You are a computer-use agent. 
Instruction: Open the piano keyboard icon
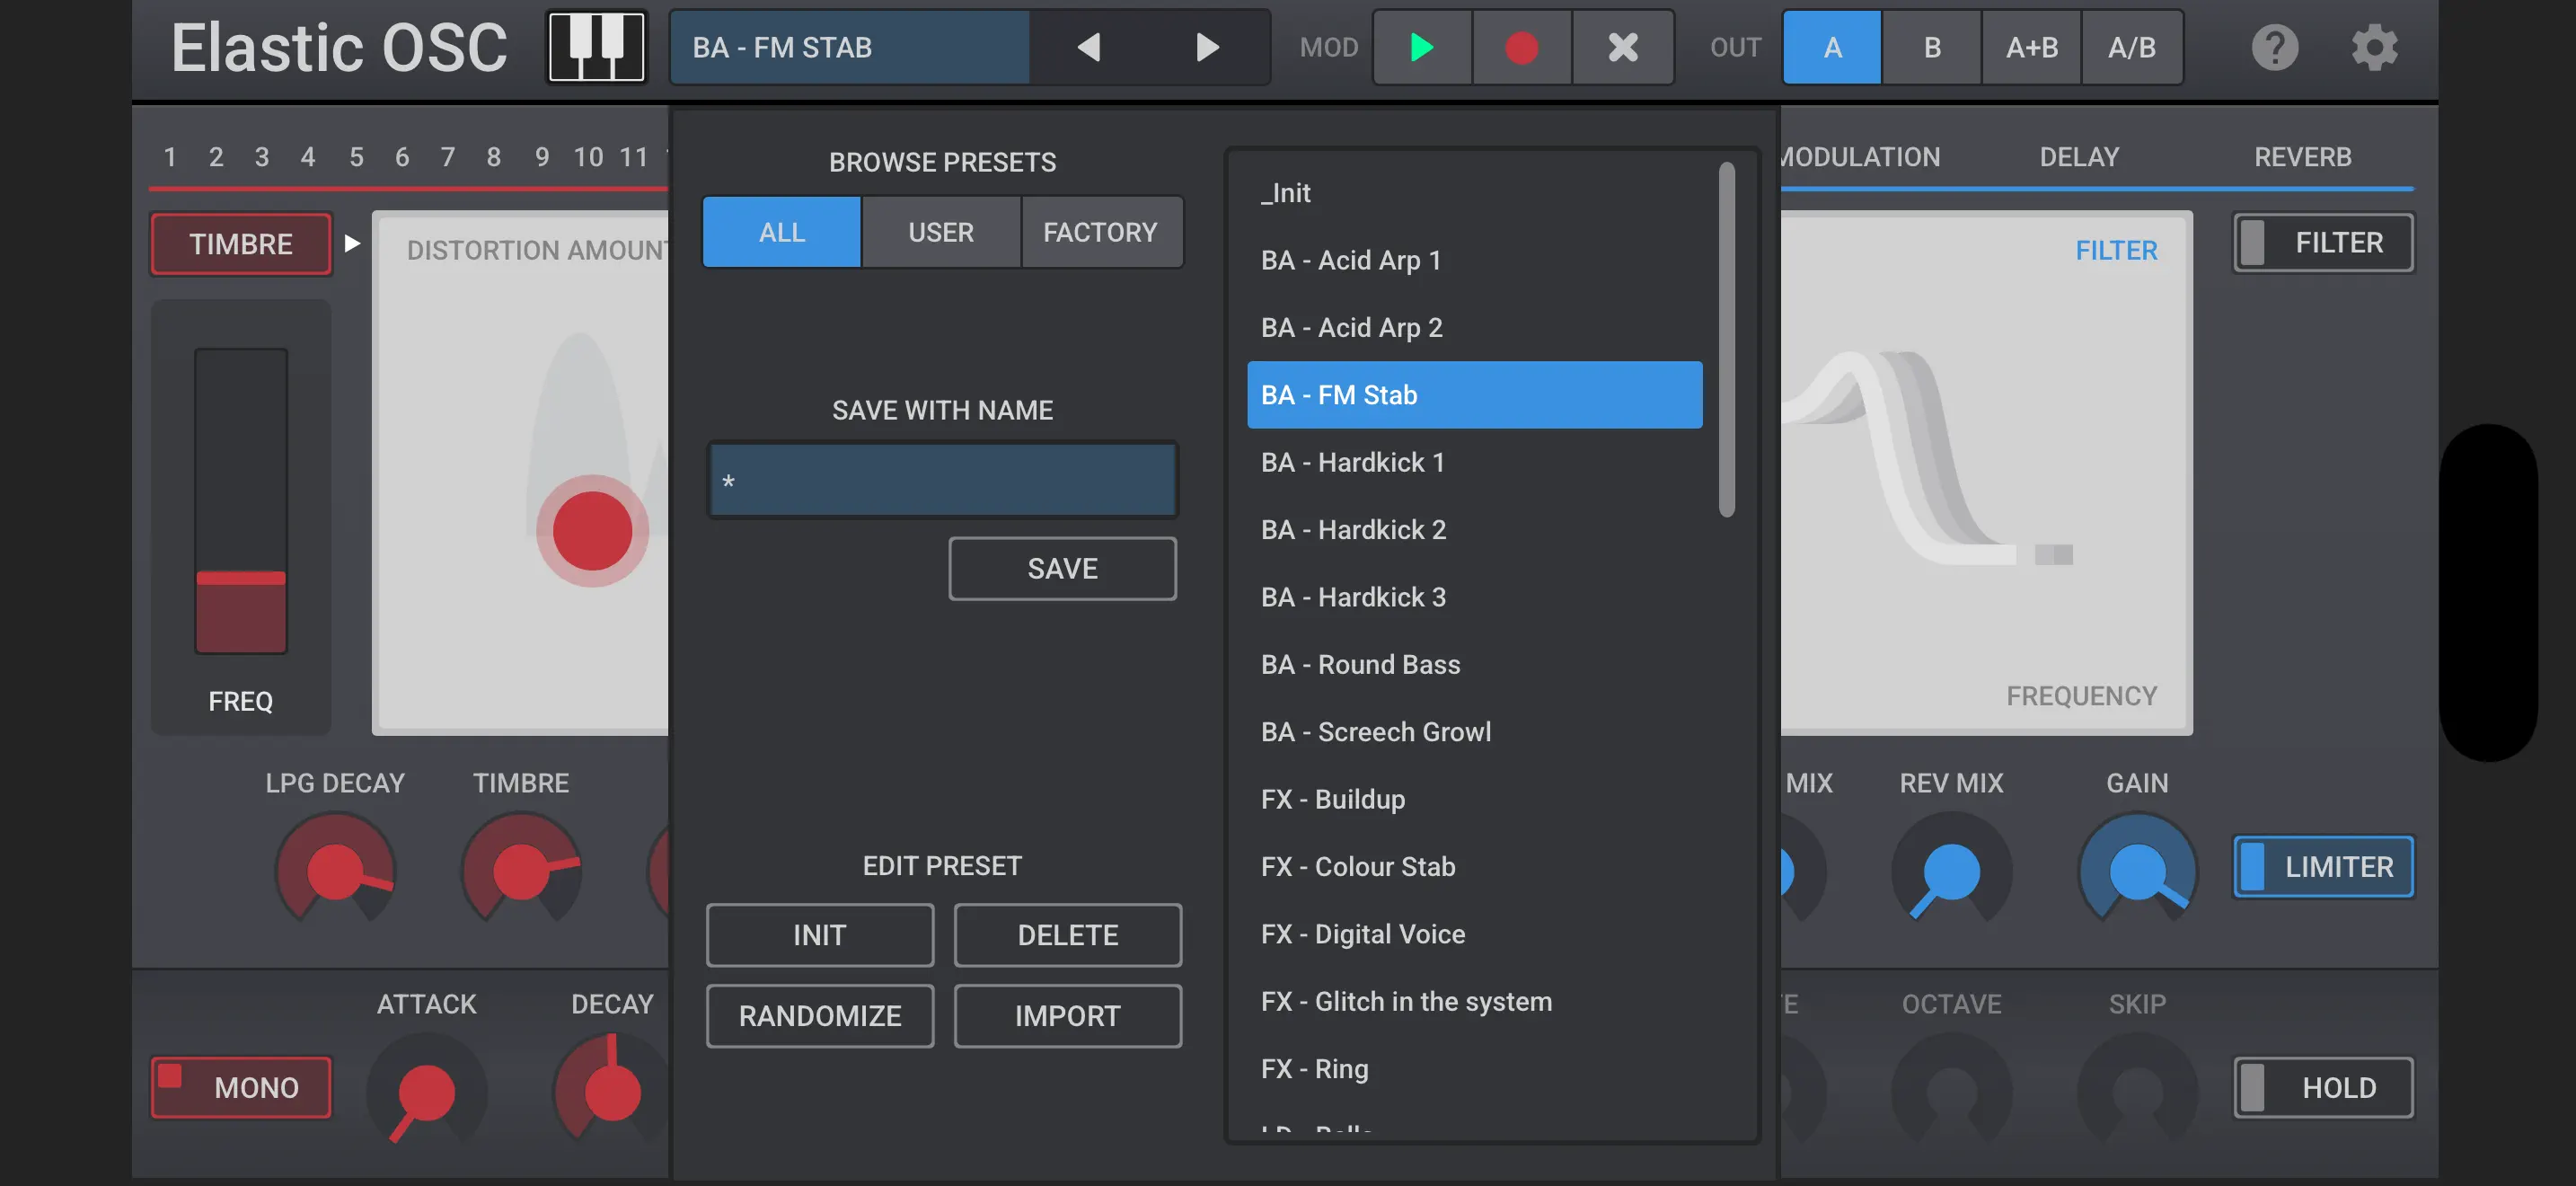(x=596, y=47)
